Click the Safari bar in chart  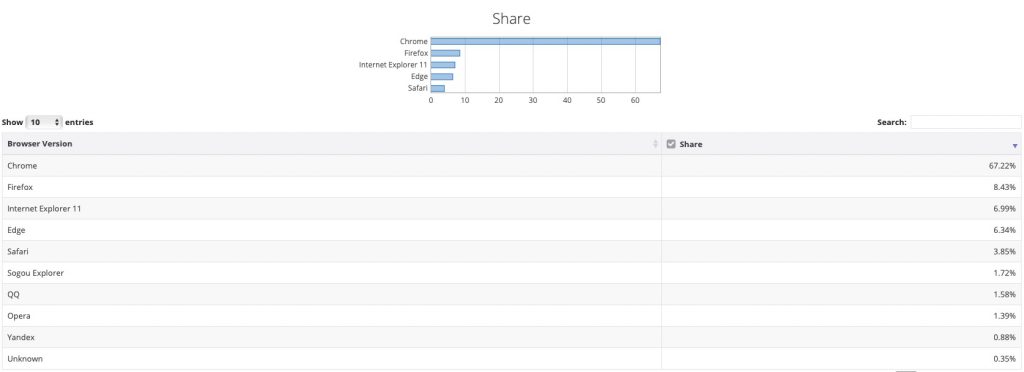(438, 88)
